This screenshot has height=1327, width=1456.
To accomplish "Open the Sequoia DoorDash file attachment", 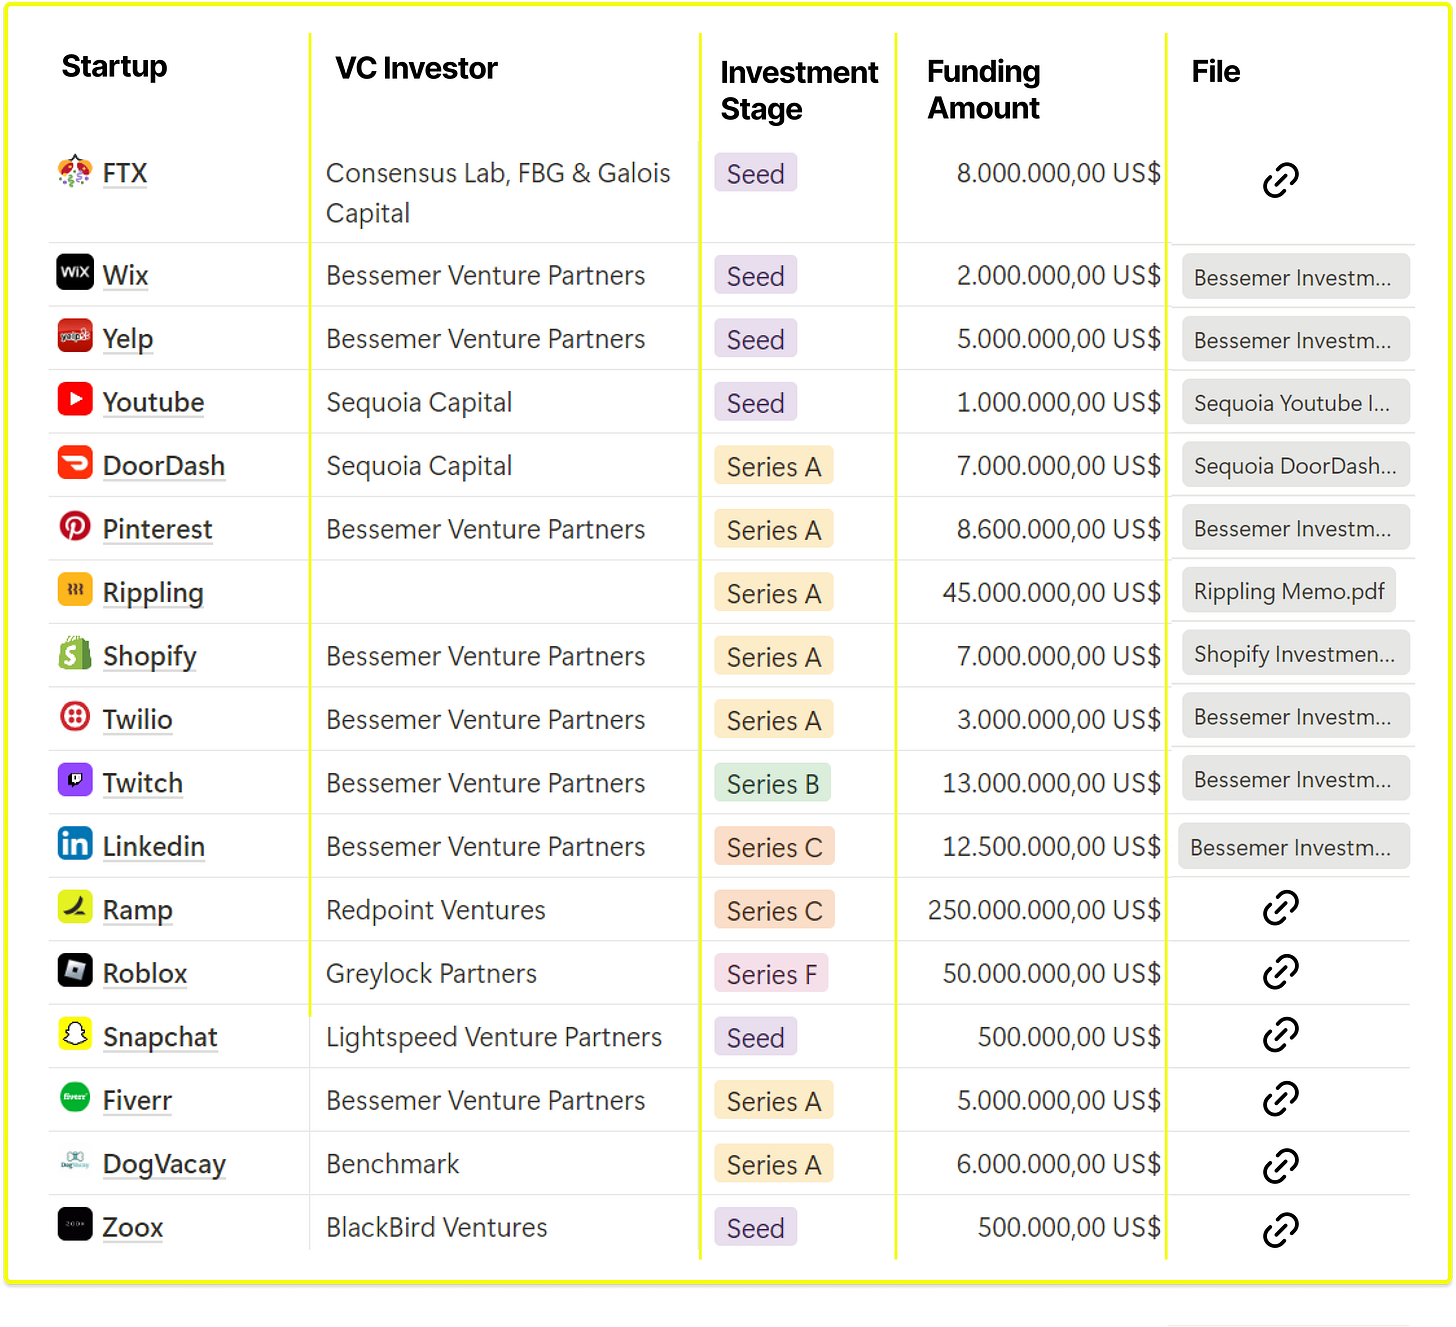I will coord(1296,465).
